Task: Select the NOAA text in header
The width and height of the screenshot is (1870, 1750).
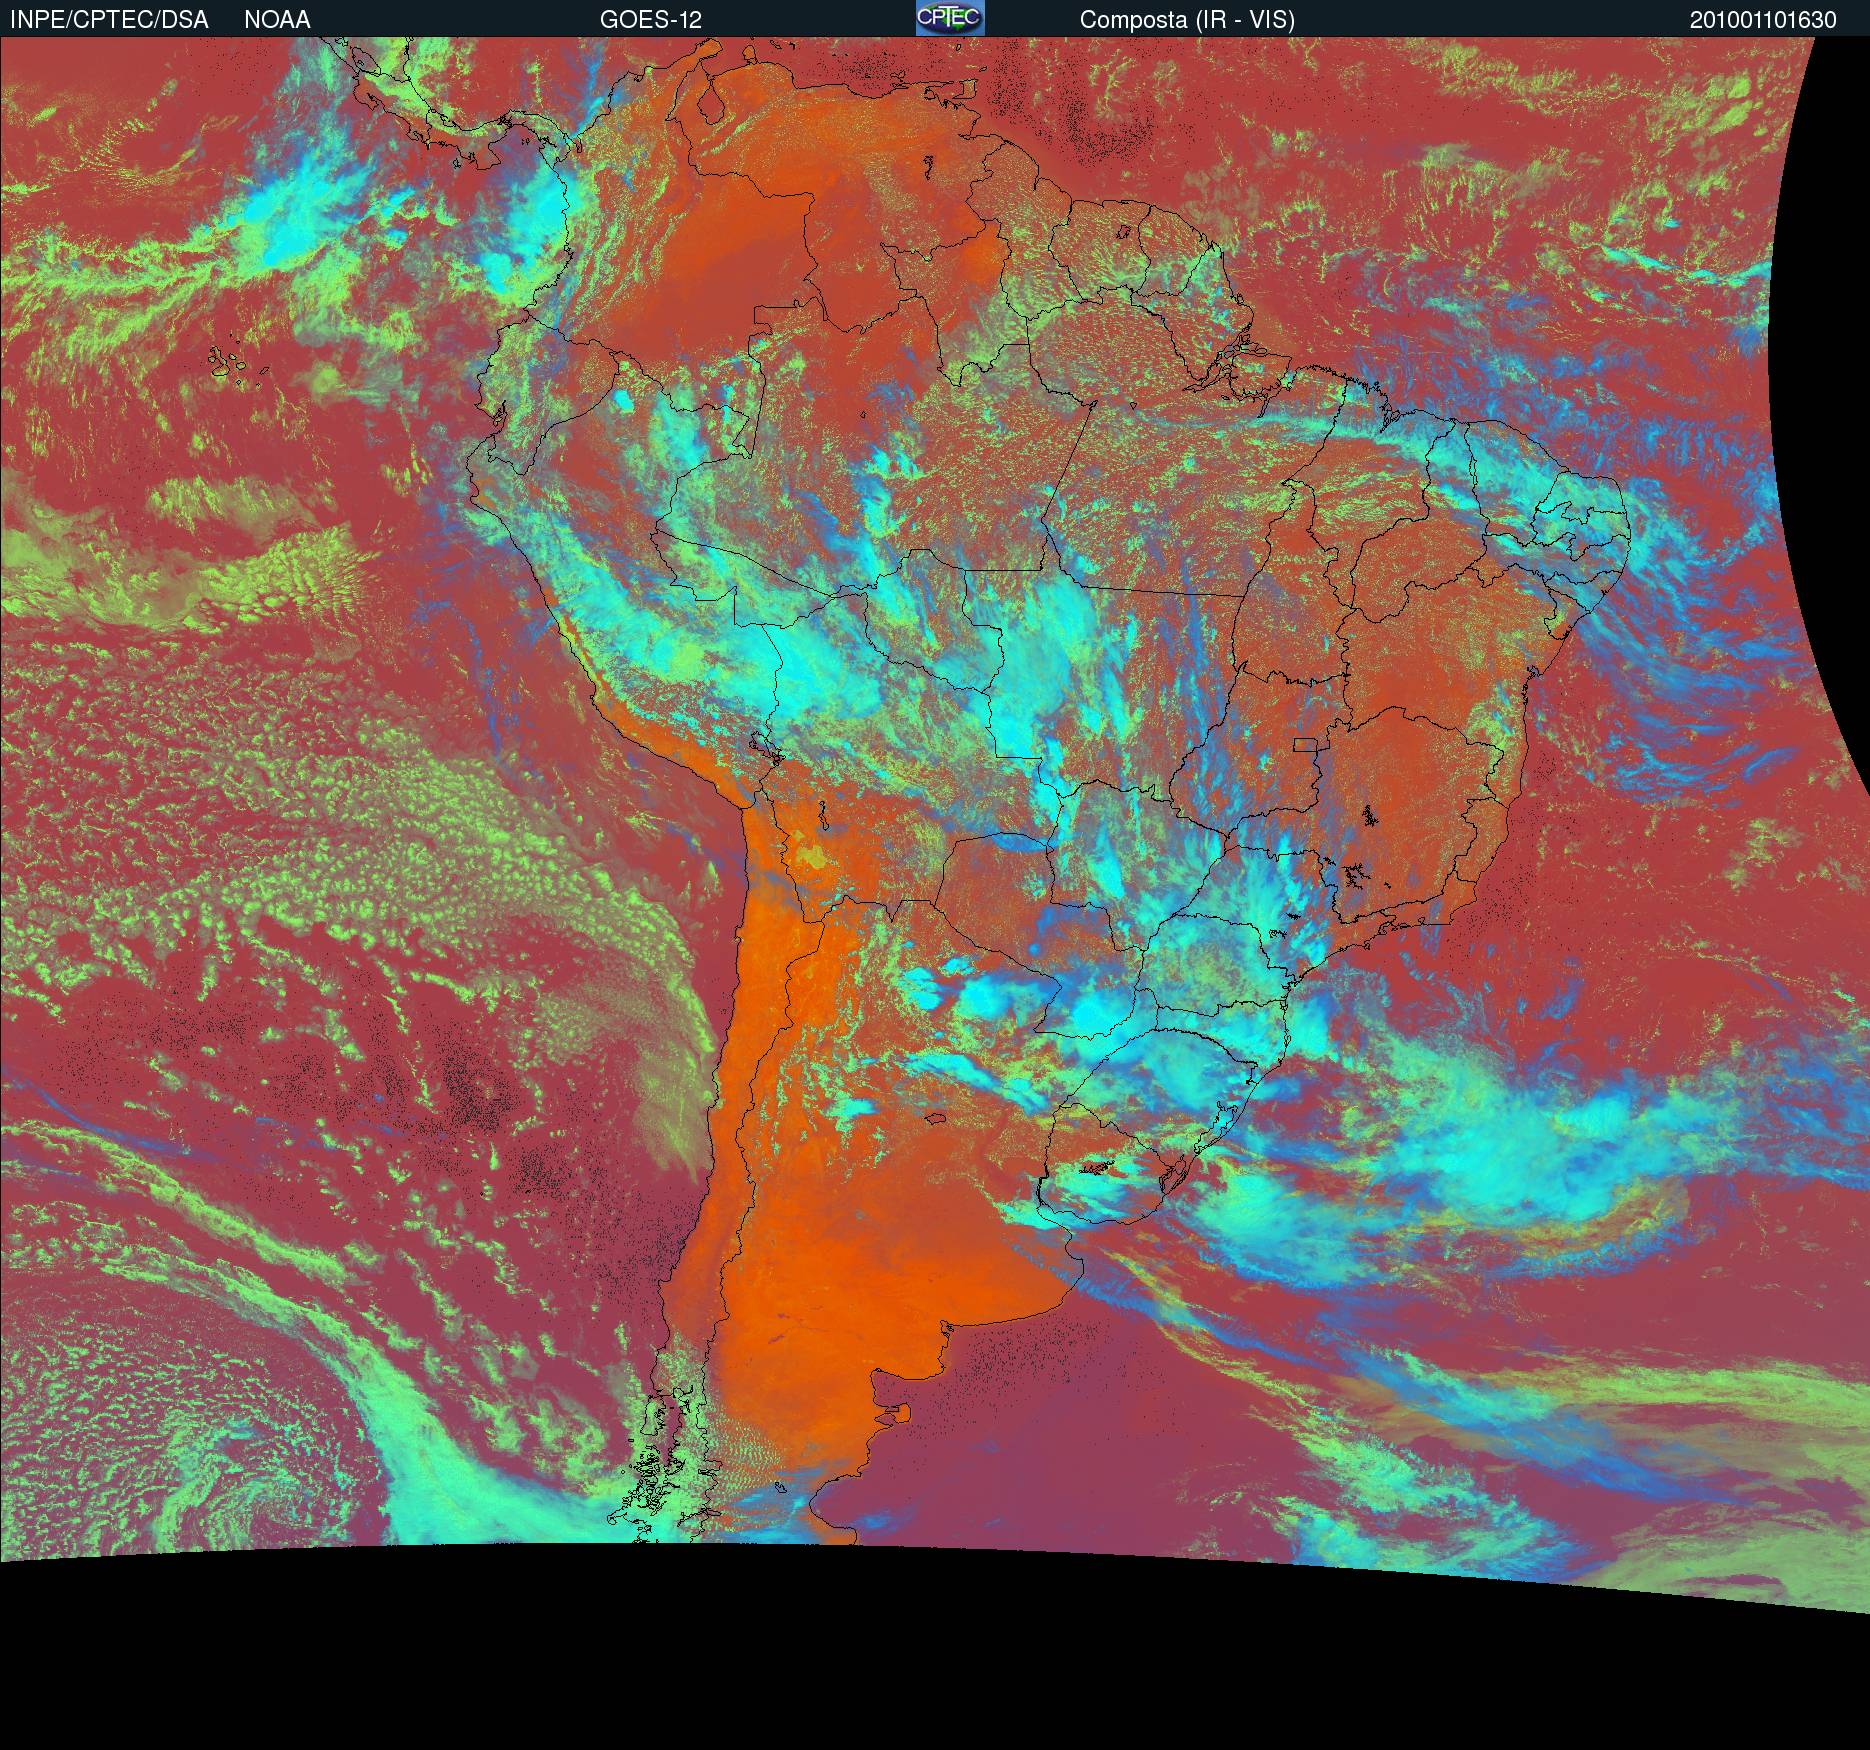Action: tap(277, 20)
